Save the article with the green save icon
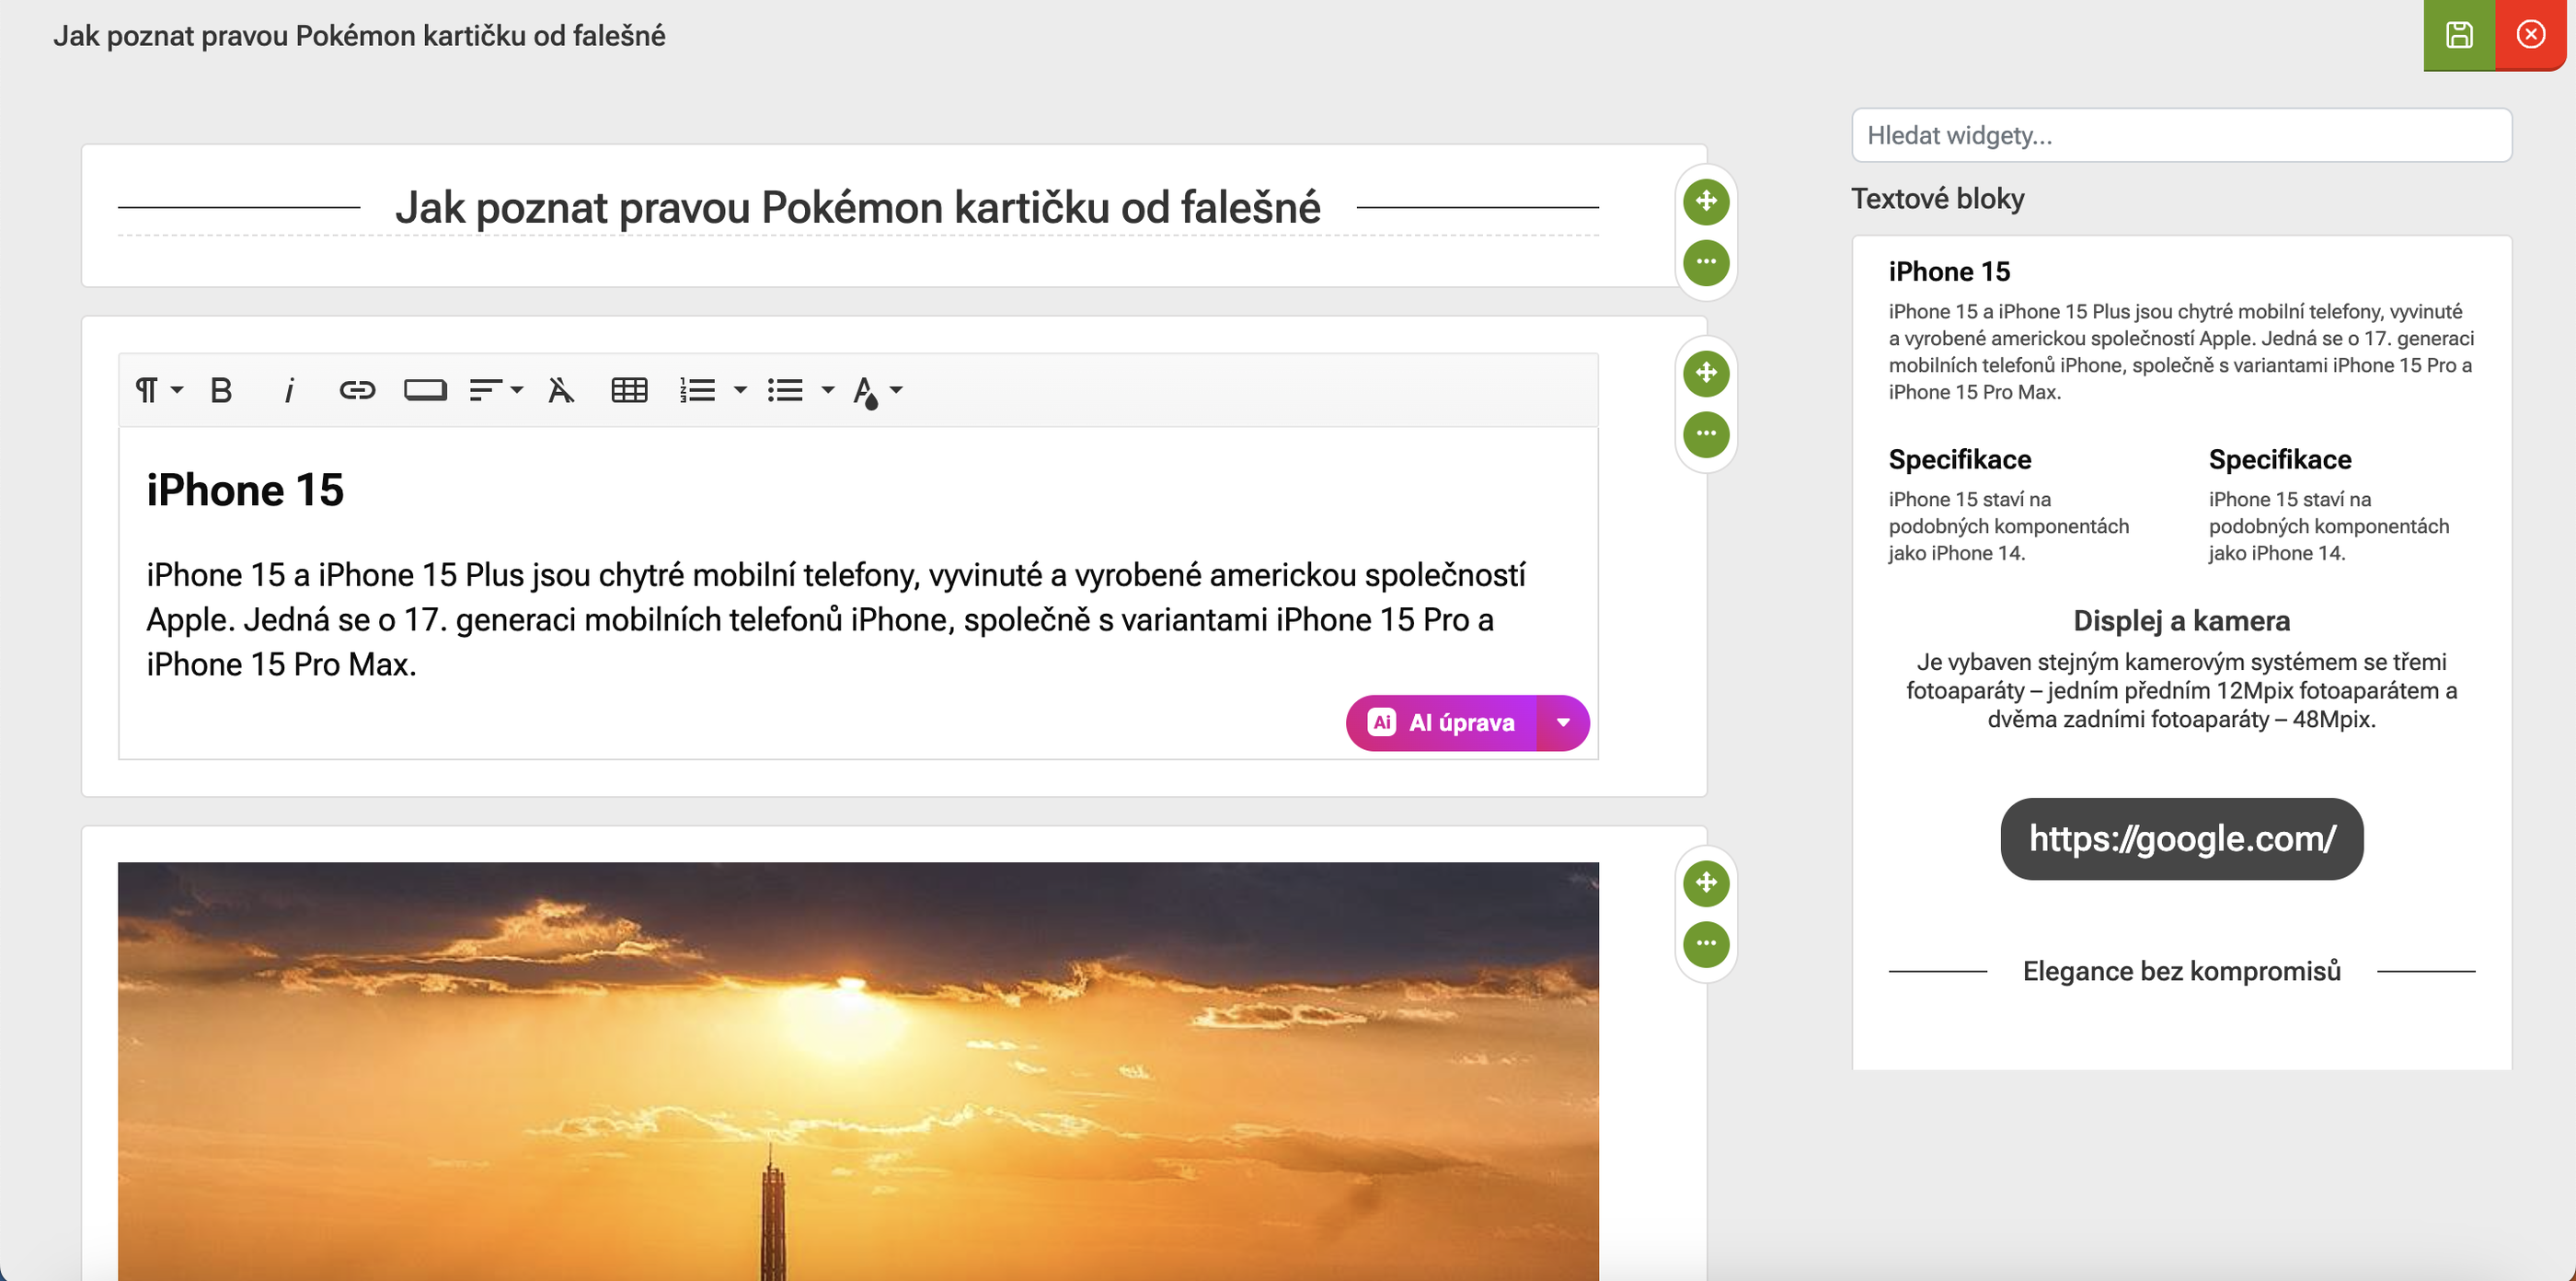 [x=2459, y=35]
